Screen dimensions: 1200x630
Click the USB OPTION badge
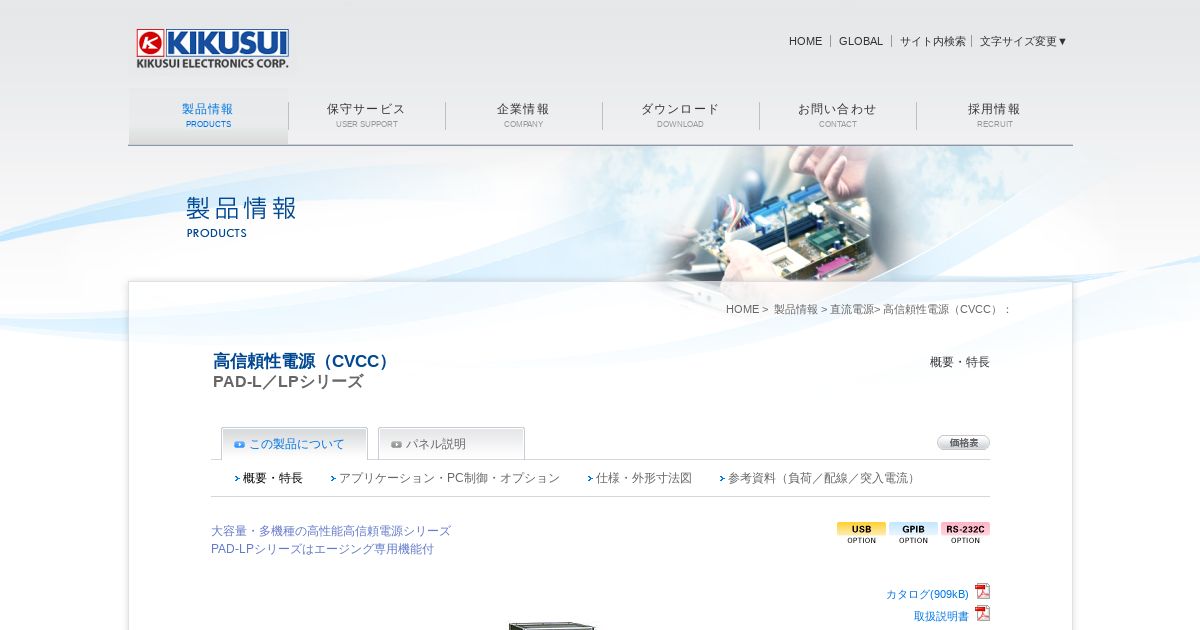coord(861,533)
